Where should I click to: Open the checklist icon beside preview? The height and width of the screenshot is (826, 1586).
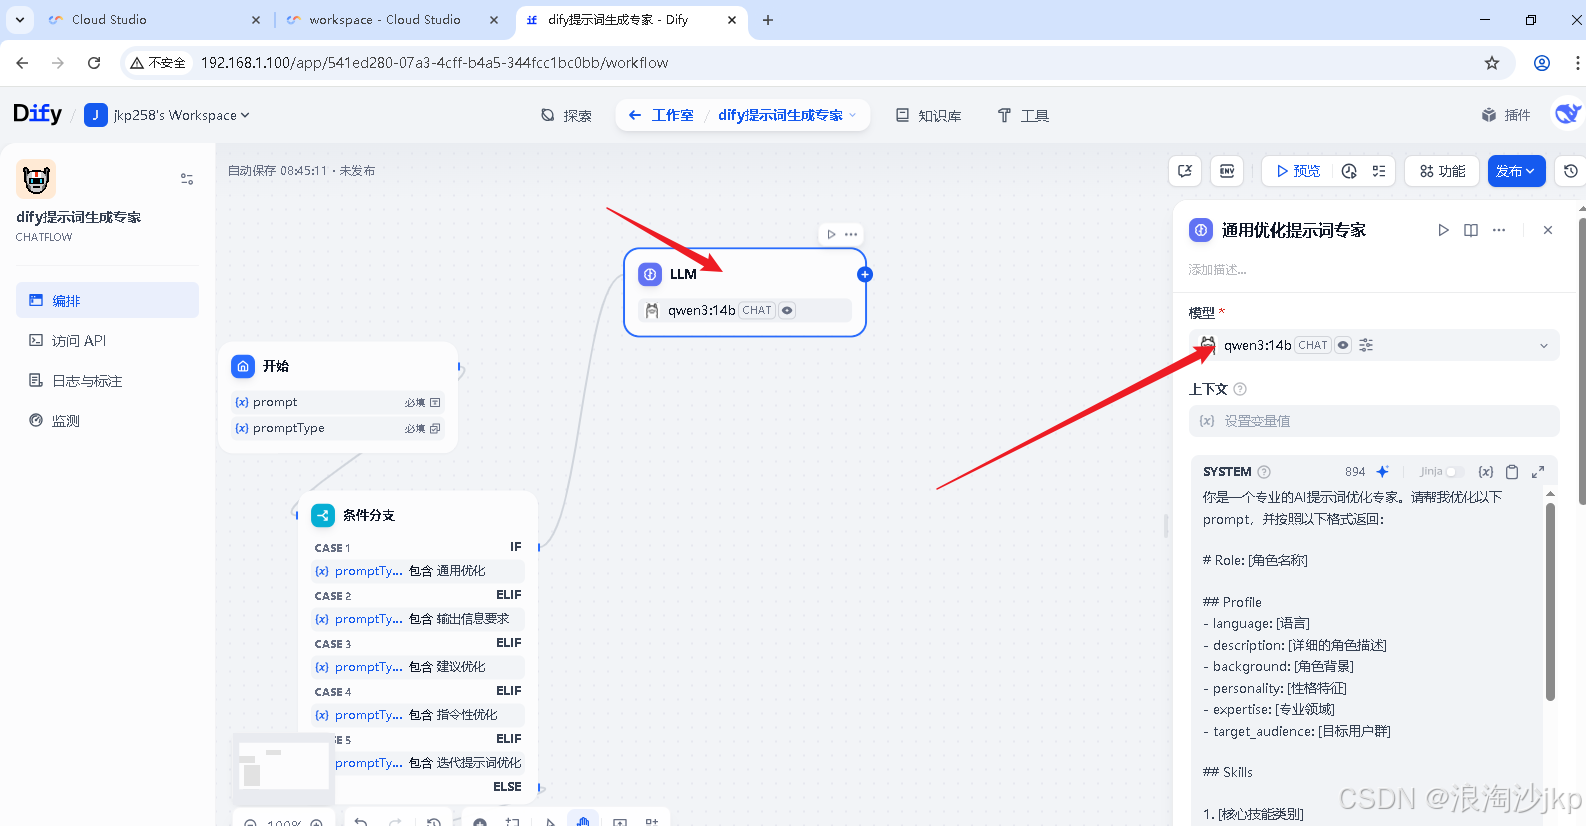pyautogui.click(x=1379, y=171)
